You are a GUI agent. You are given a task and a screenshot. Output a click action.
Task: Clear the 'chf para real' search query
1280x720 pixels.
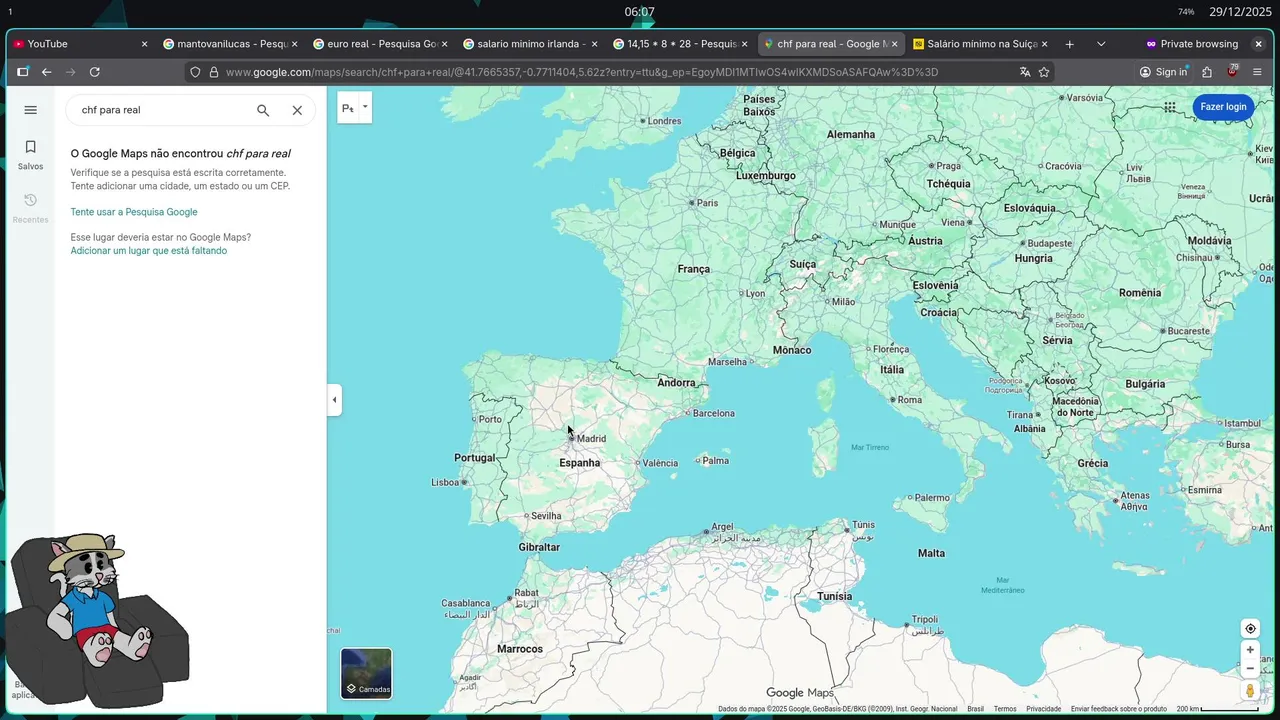point(297,110)
